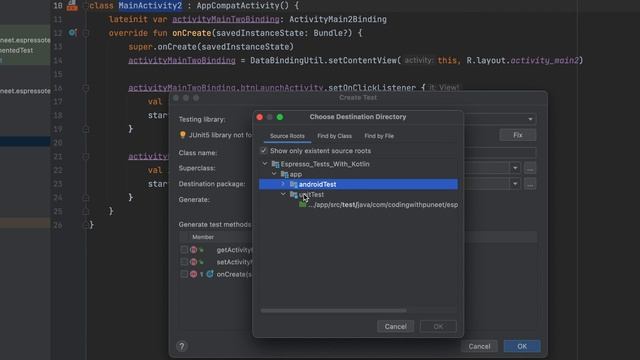Check the onCreate member checkbox
This screenshot has height=360, width=640.
(x=184, y=274)
